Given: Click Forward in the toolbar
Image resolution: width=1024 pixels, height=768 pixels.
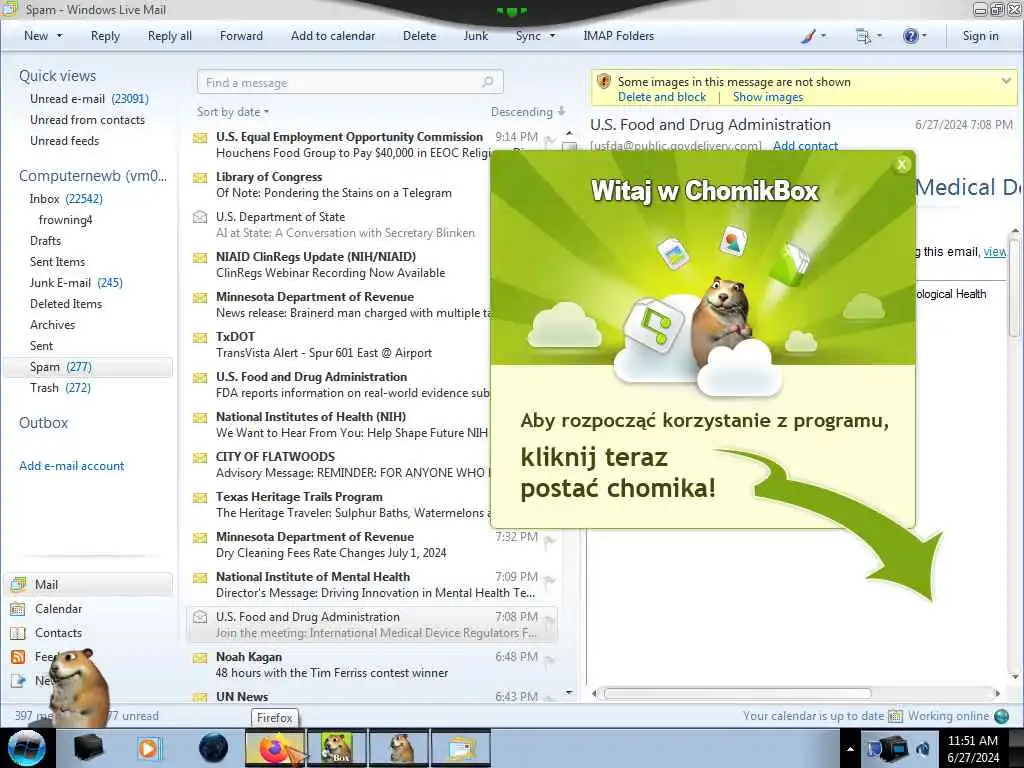Looking at the screenshot, I should point(241,36).
